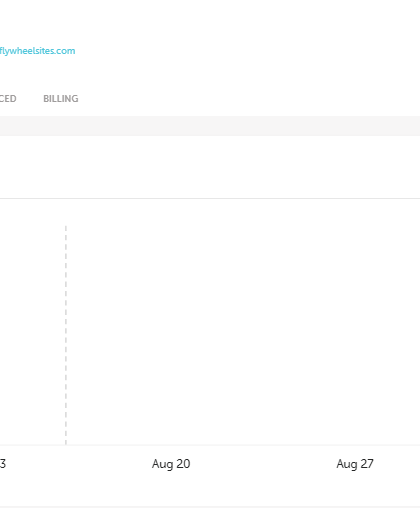Select the Aug 27 axis label
This screenshot has width=420, height=508.
355,464
